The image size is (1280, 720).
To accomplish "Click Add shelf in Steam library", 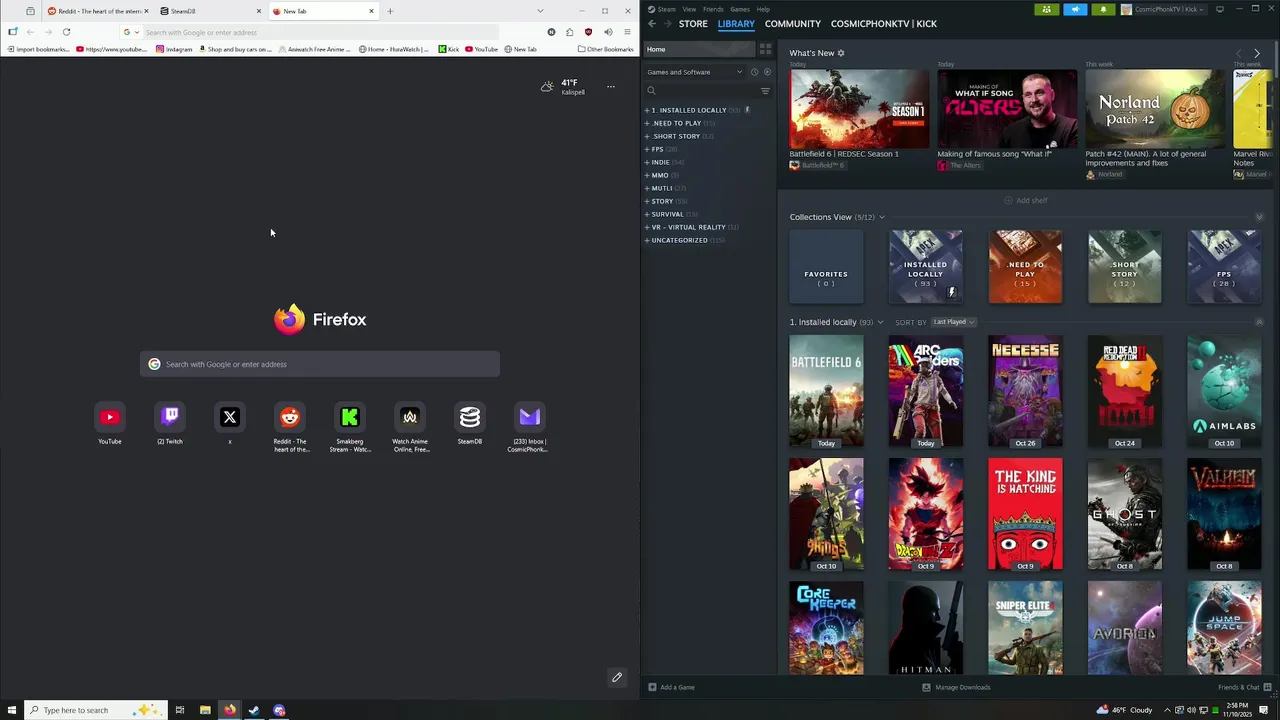I will pos(1026,200).
